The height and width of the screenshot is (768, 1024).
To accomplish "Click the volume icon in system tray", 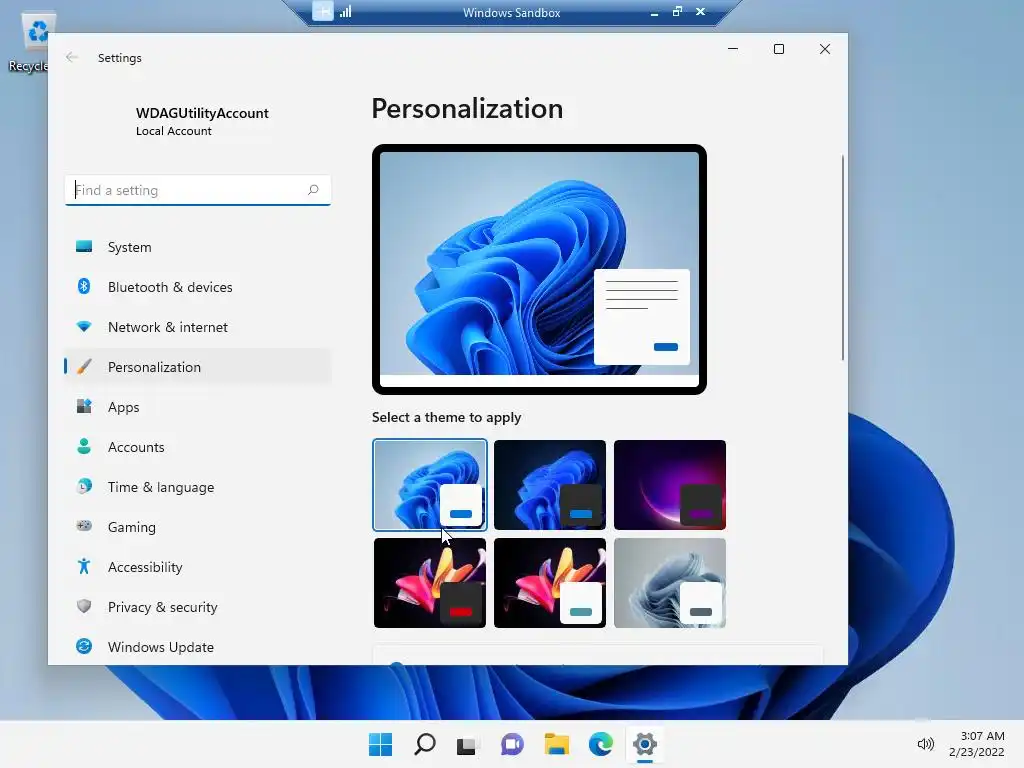I will [x=925, y=744].
